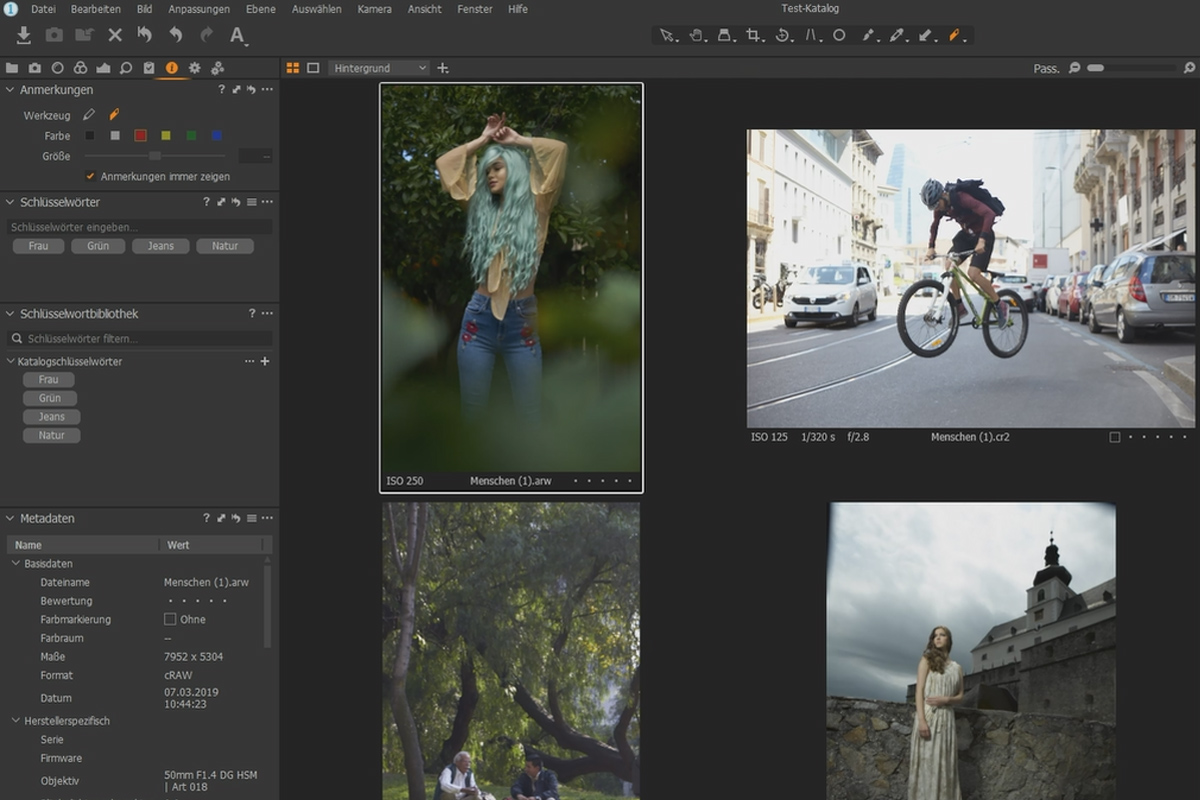Select the crop tool
This screenshot has width=1200, height=800.
(755, 35)
